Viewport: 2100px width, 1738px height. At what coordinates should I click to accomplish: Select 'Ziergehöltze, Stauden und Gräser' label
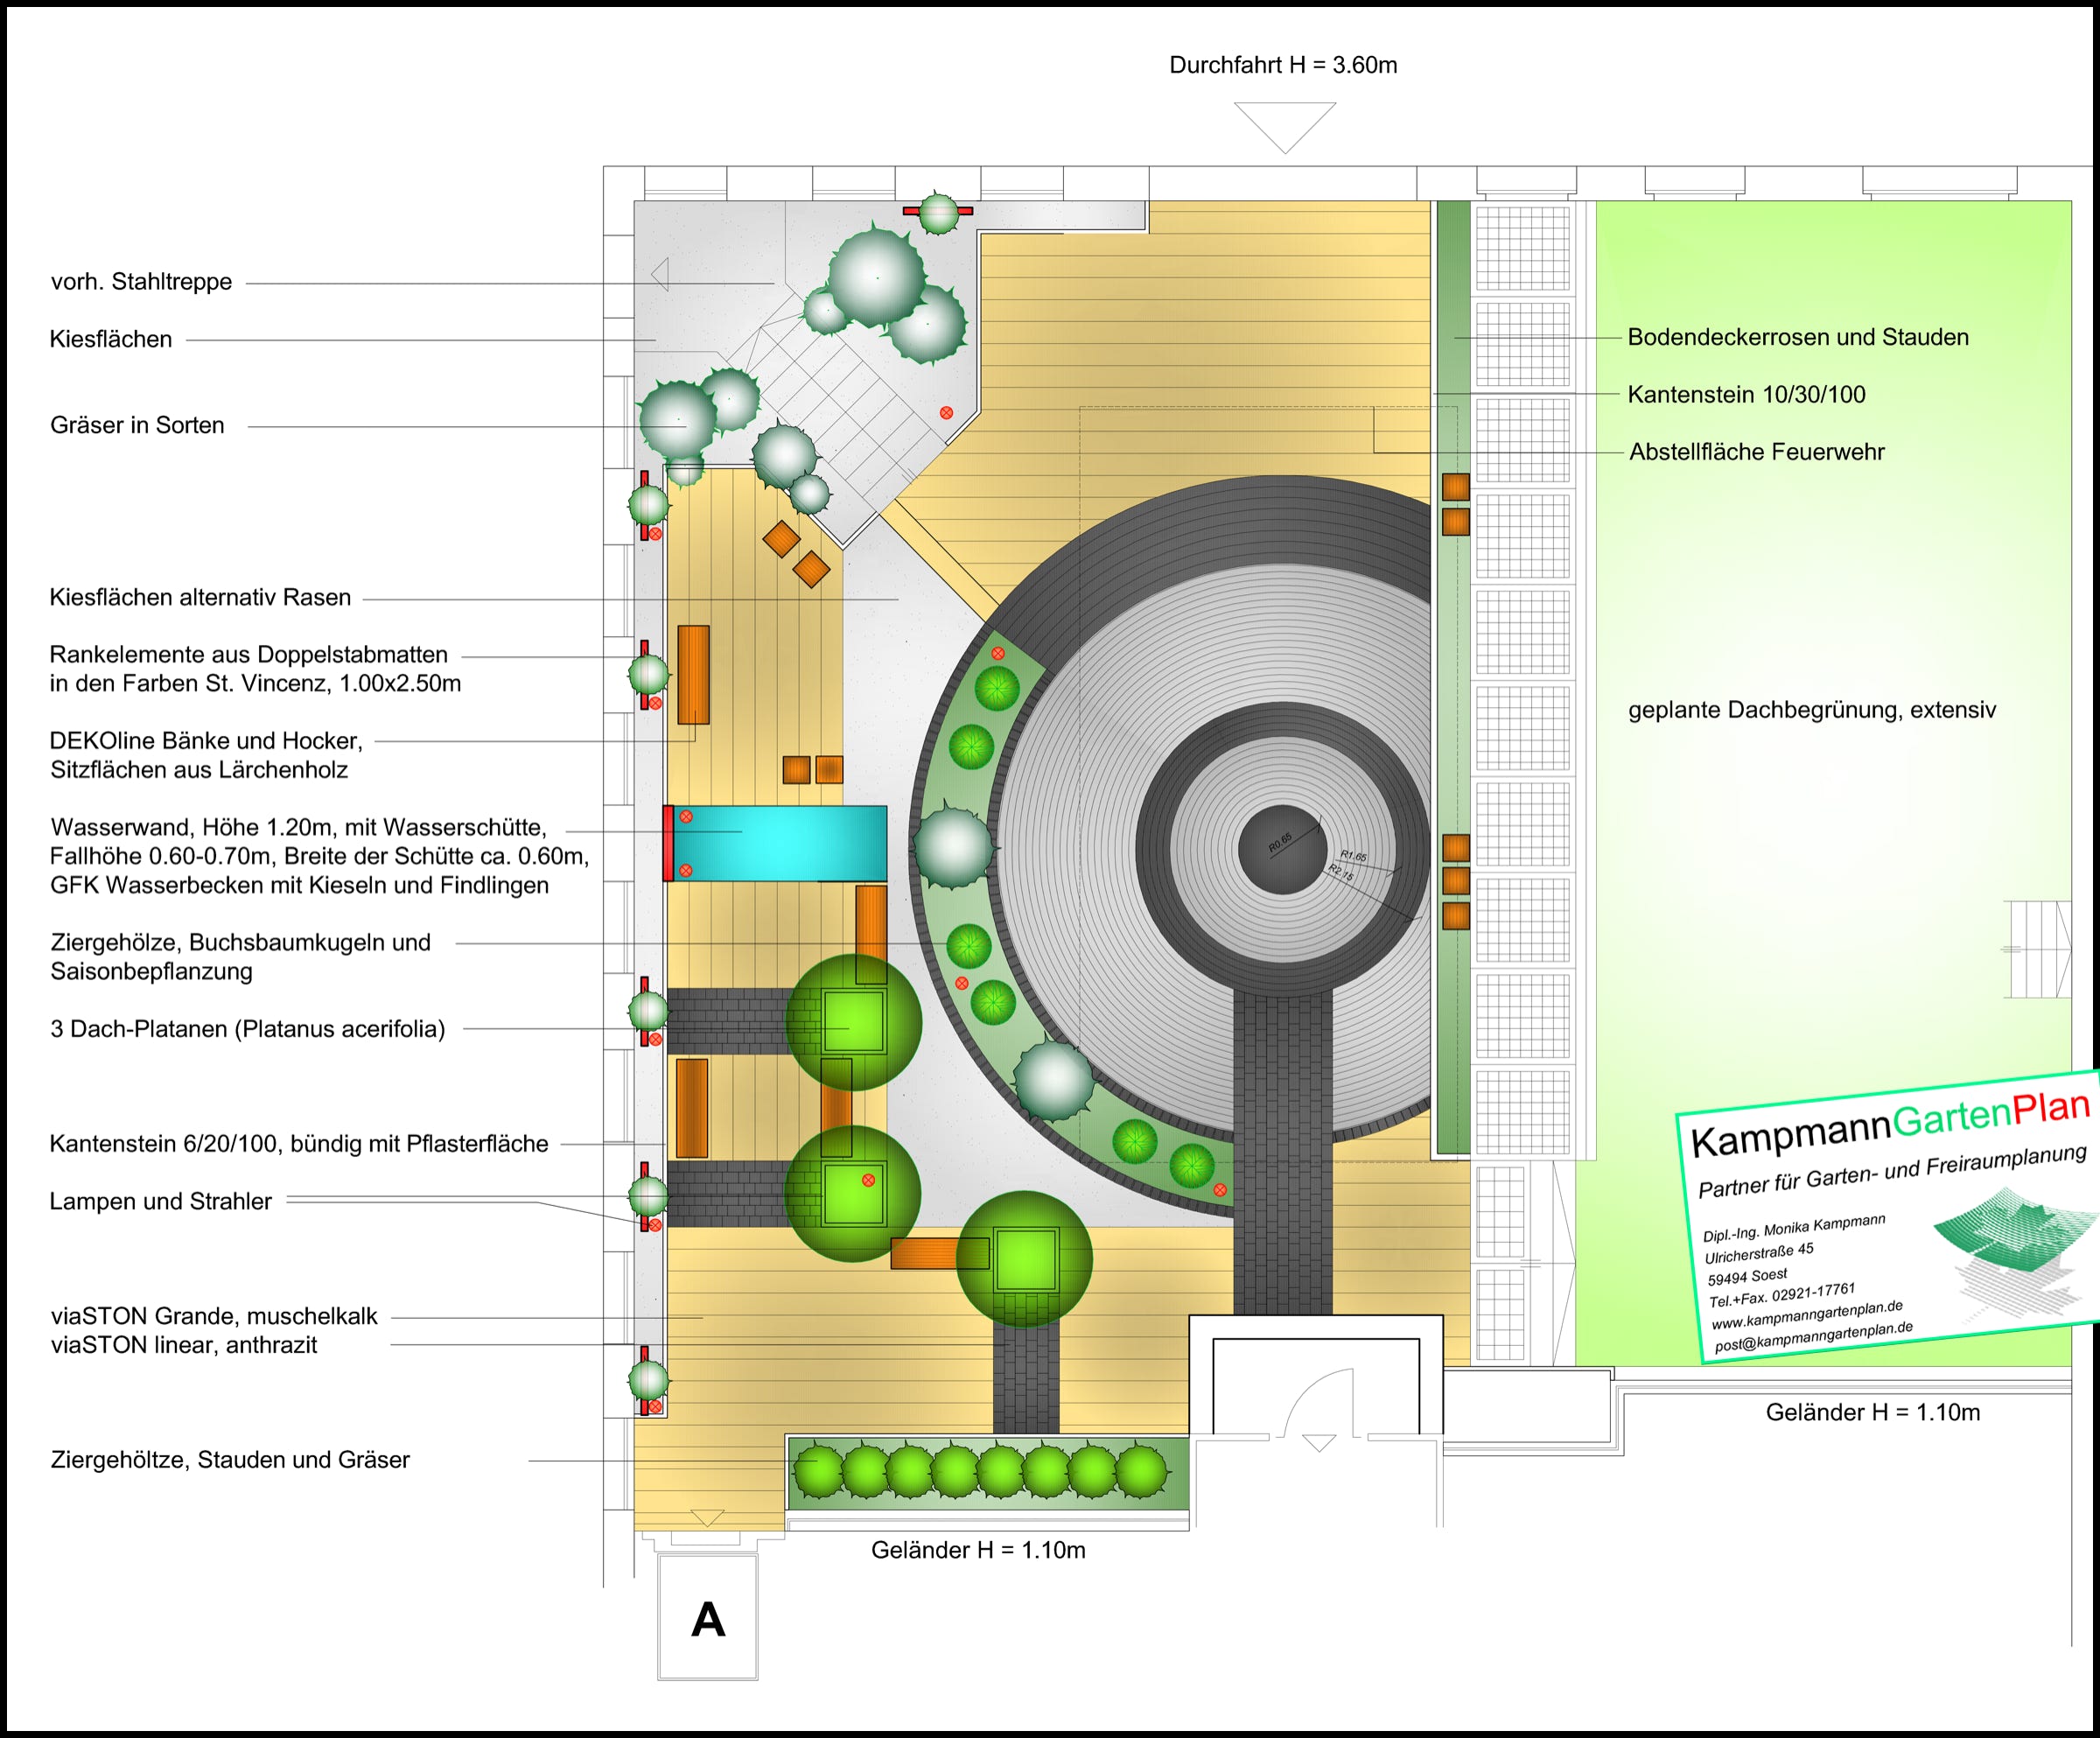(230, 1459)
